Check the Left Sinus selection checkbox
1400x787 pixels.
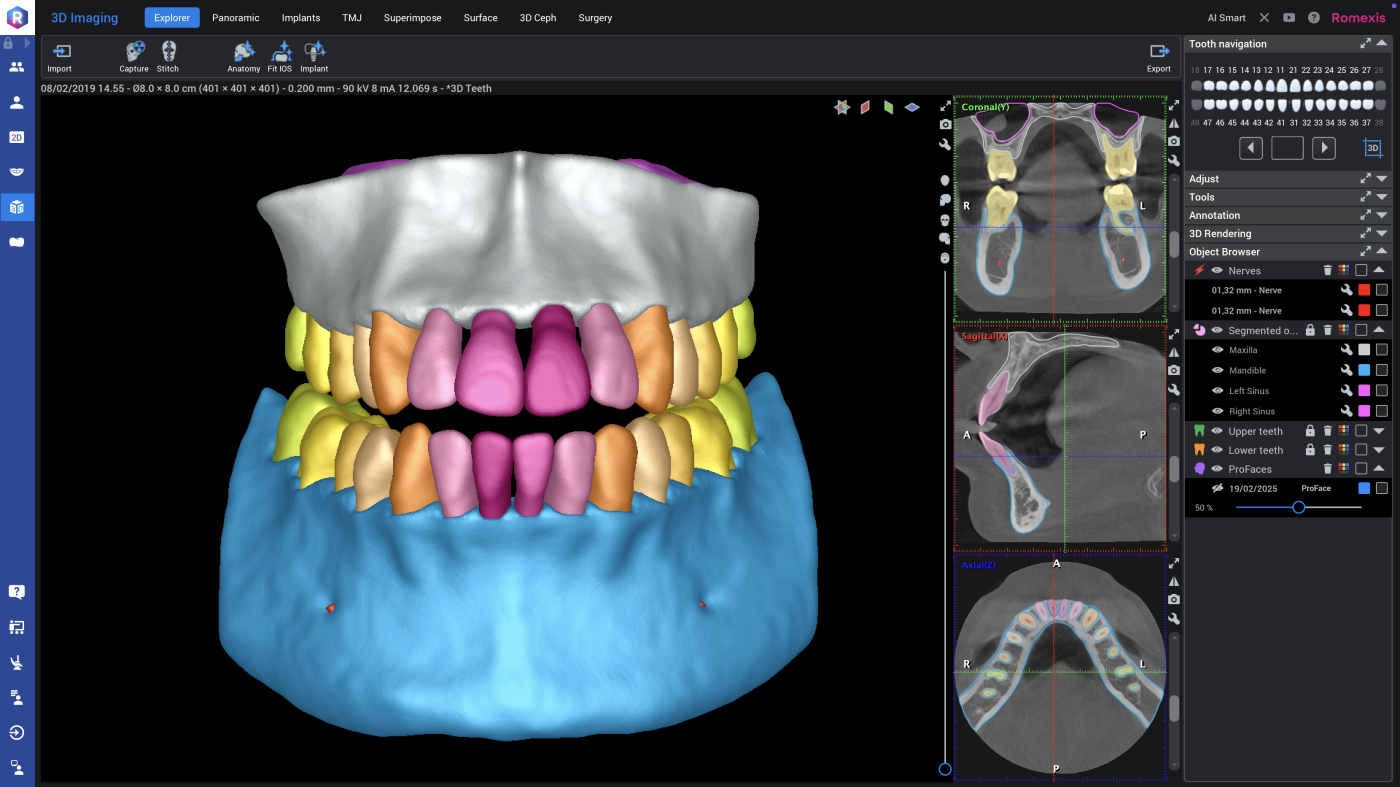tap(1381, 391)
